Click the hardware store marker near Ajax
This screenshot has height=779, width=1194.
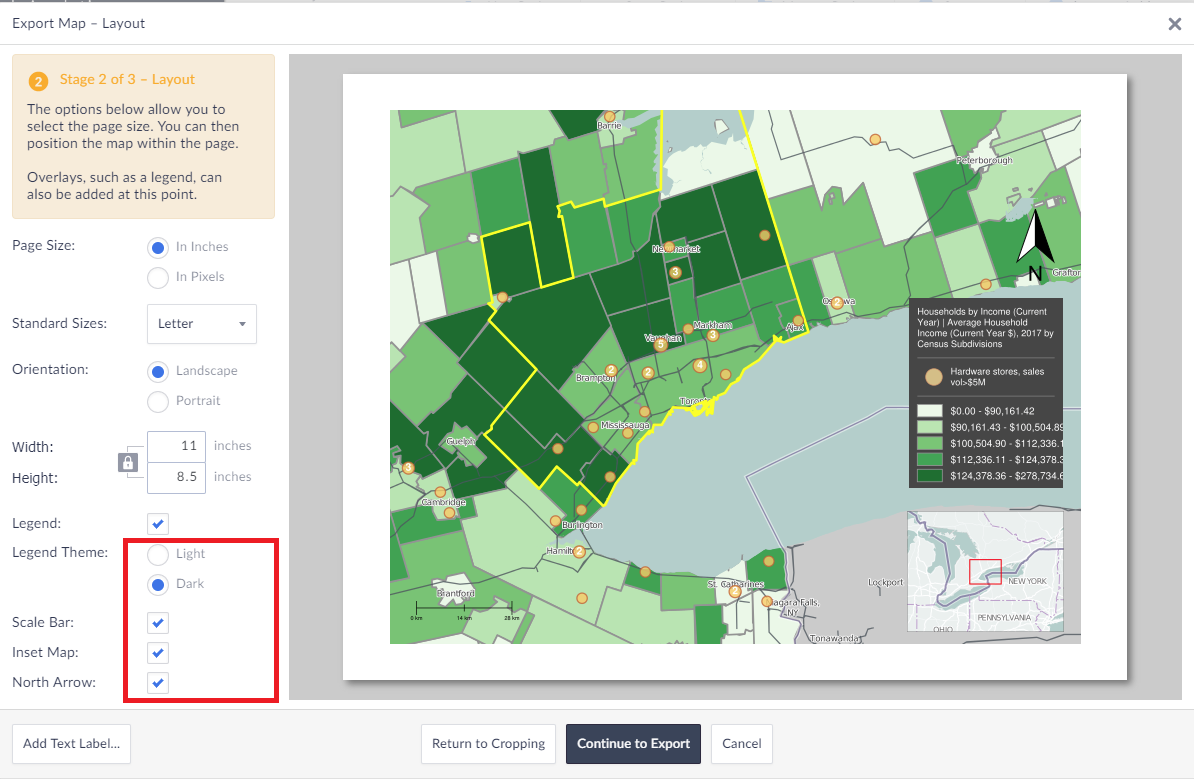pyautogui.click(x=798, y=320)
